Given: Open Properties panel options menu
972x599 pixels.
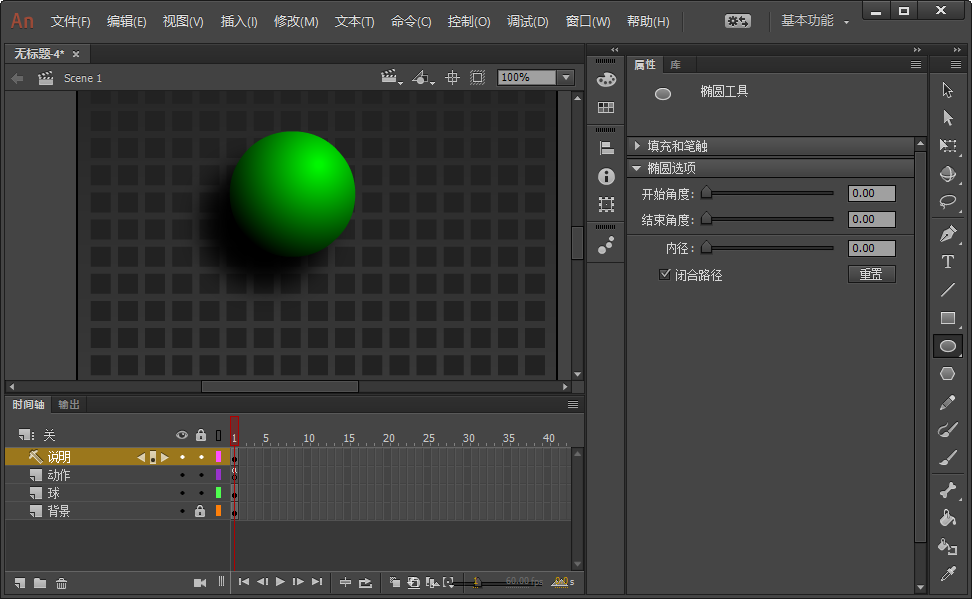Looking at the screenshot, I should [x=916, y=64].
